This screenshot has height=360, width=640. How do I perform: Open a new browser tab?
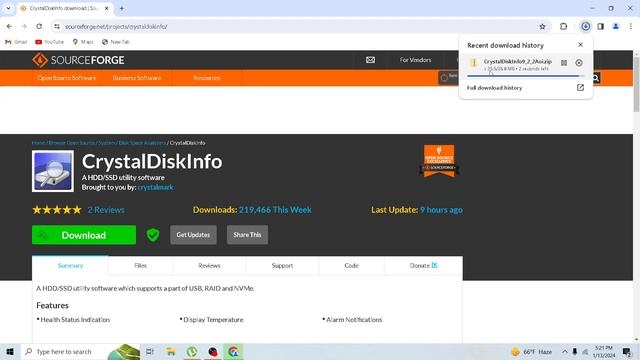(x=122, y=8)
